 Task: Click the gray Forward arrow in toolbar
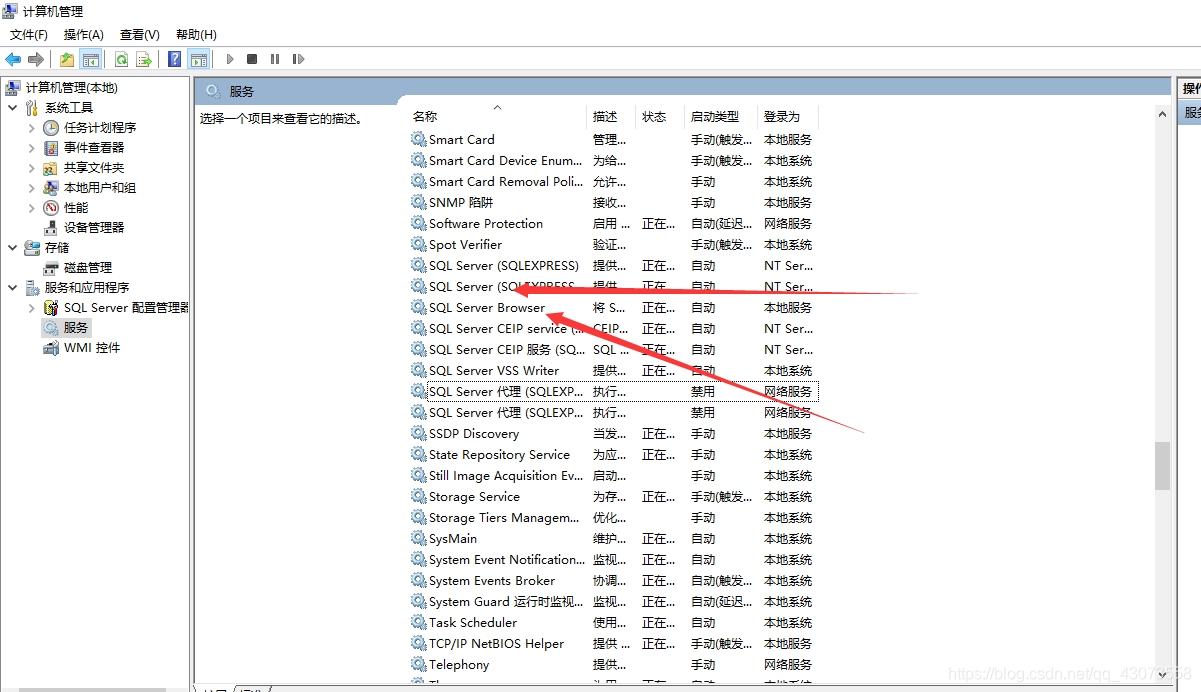pos(36,59)
